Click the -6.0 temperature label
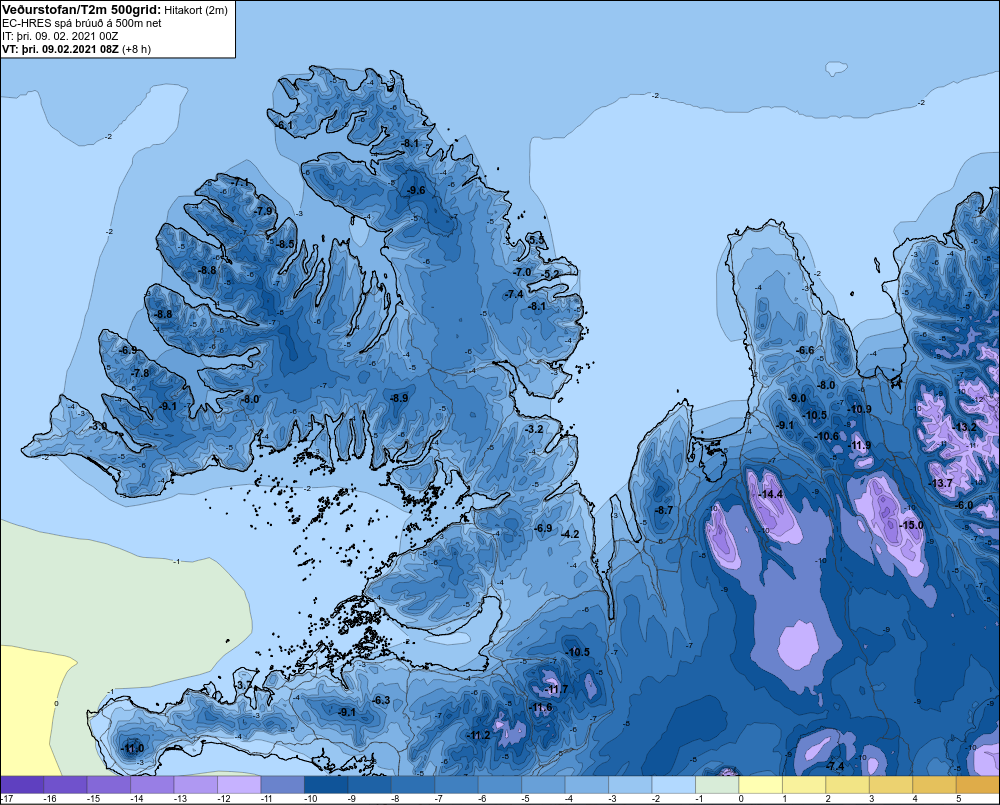 point(964,505)
